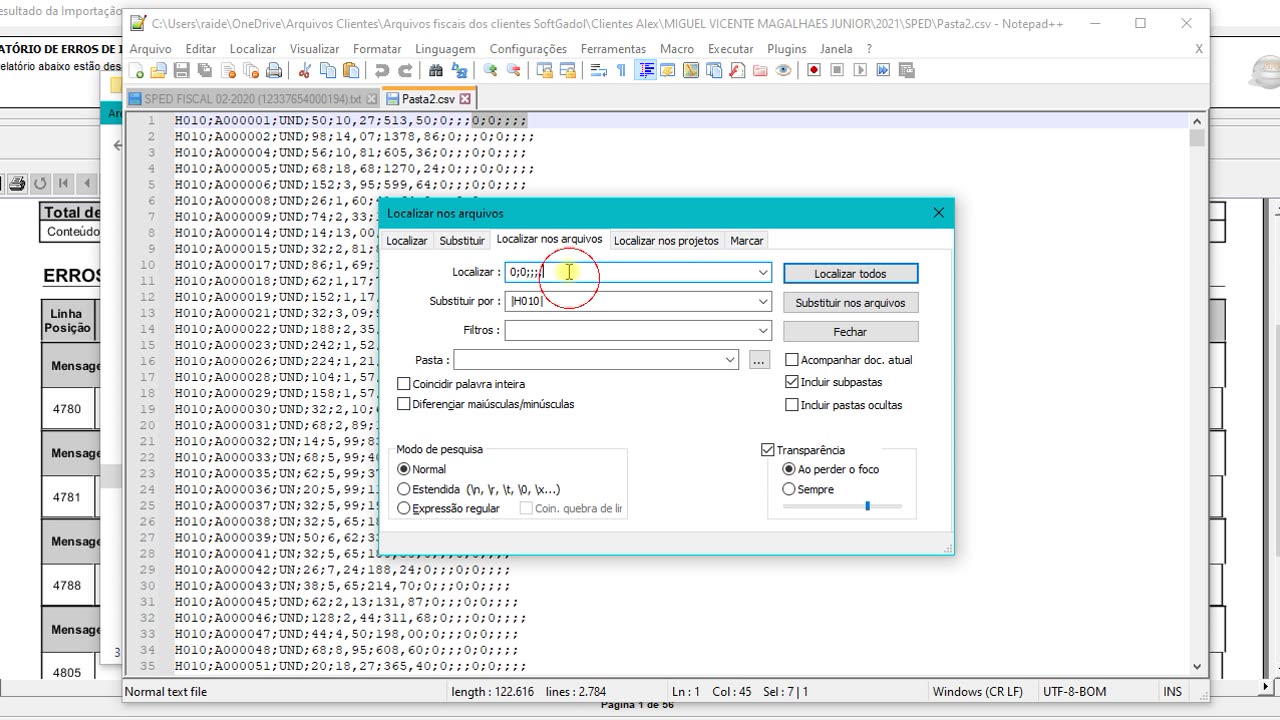Viewport: 1280px width, 720px height.
Task: Click the Redo arrow icon
Action: (405, 70)
